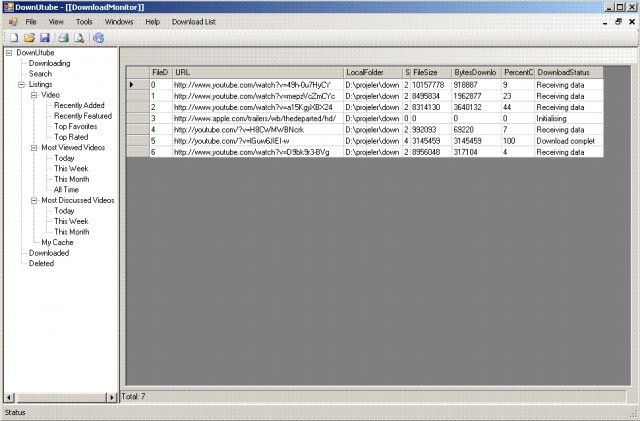Image resolution: width=640 pixels, height=421 pixels.
Task: Click the FileSize column header
Action: (x=431, y=73)
